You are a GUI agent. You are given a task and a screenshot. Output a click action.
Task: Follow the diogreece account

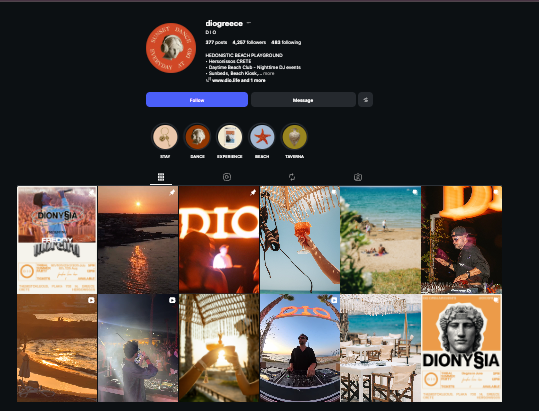197,100
